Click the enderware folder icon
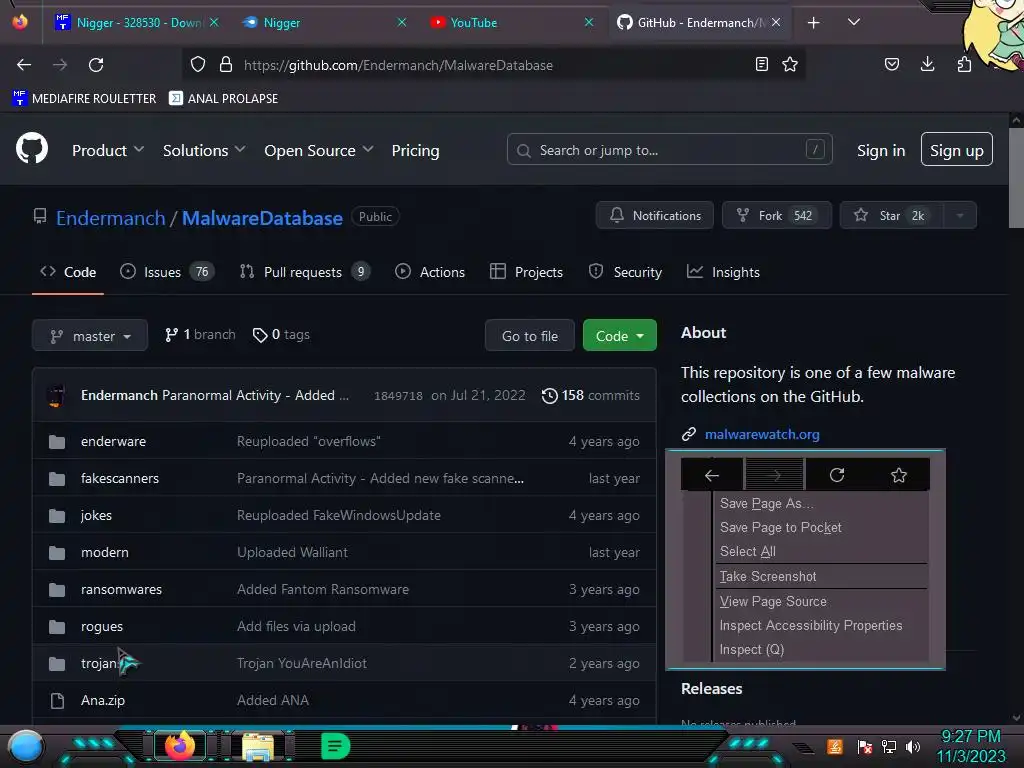1024x768 pixels. point(57,442)
